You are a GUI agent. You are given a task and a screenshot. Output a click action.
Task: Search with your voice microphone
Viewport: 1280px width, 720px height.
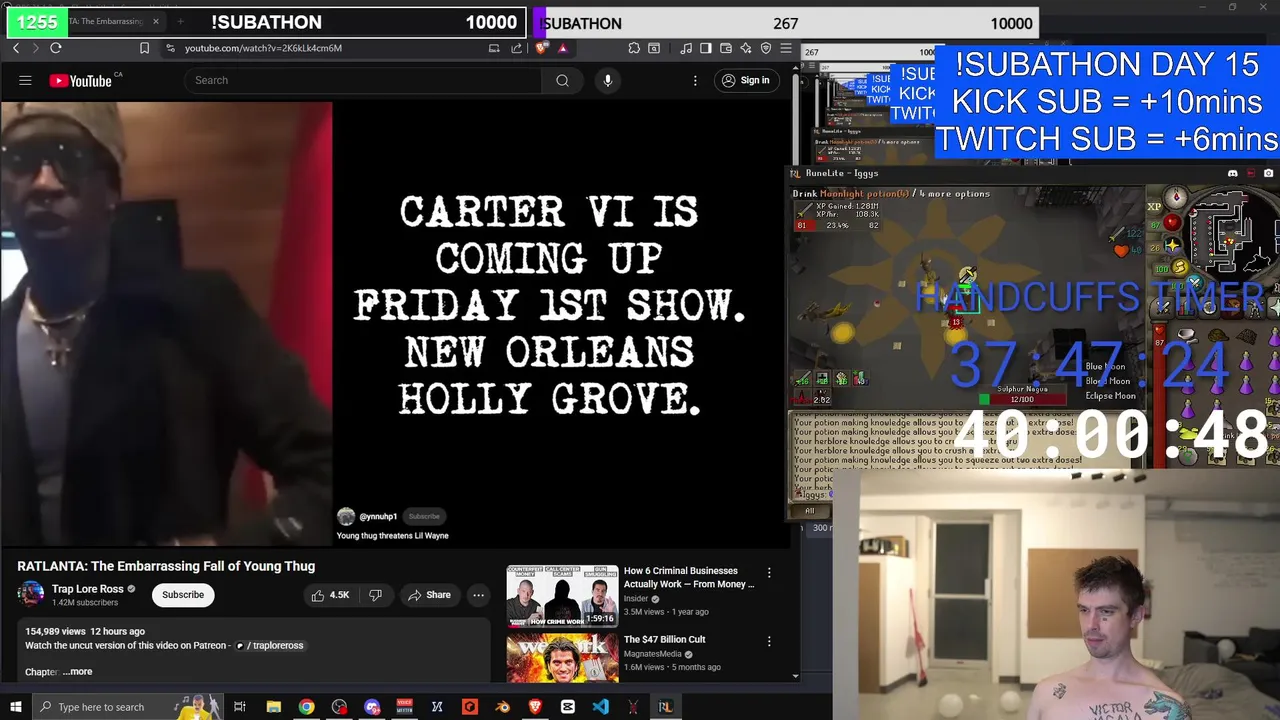pyautogui.click(x=607, y=80)
